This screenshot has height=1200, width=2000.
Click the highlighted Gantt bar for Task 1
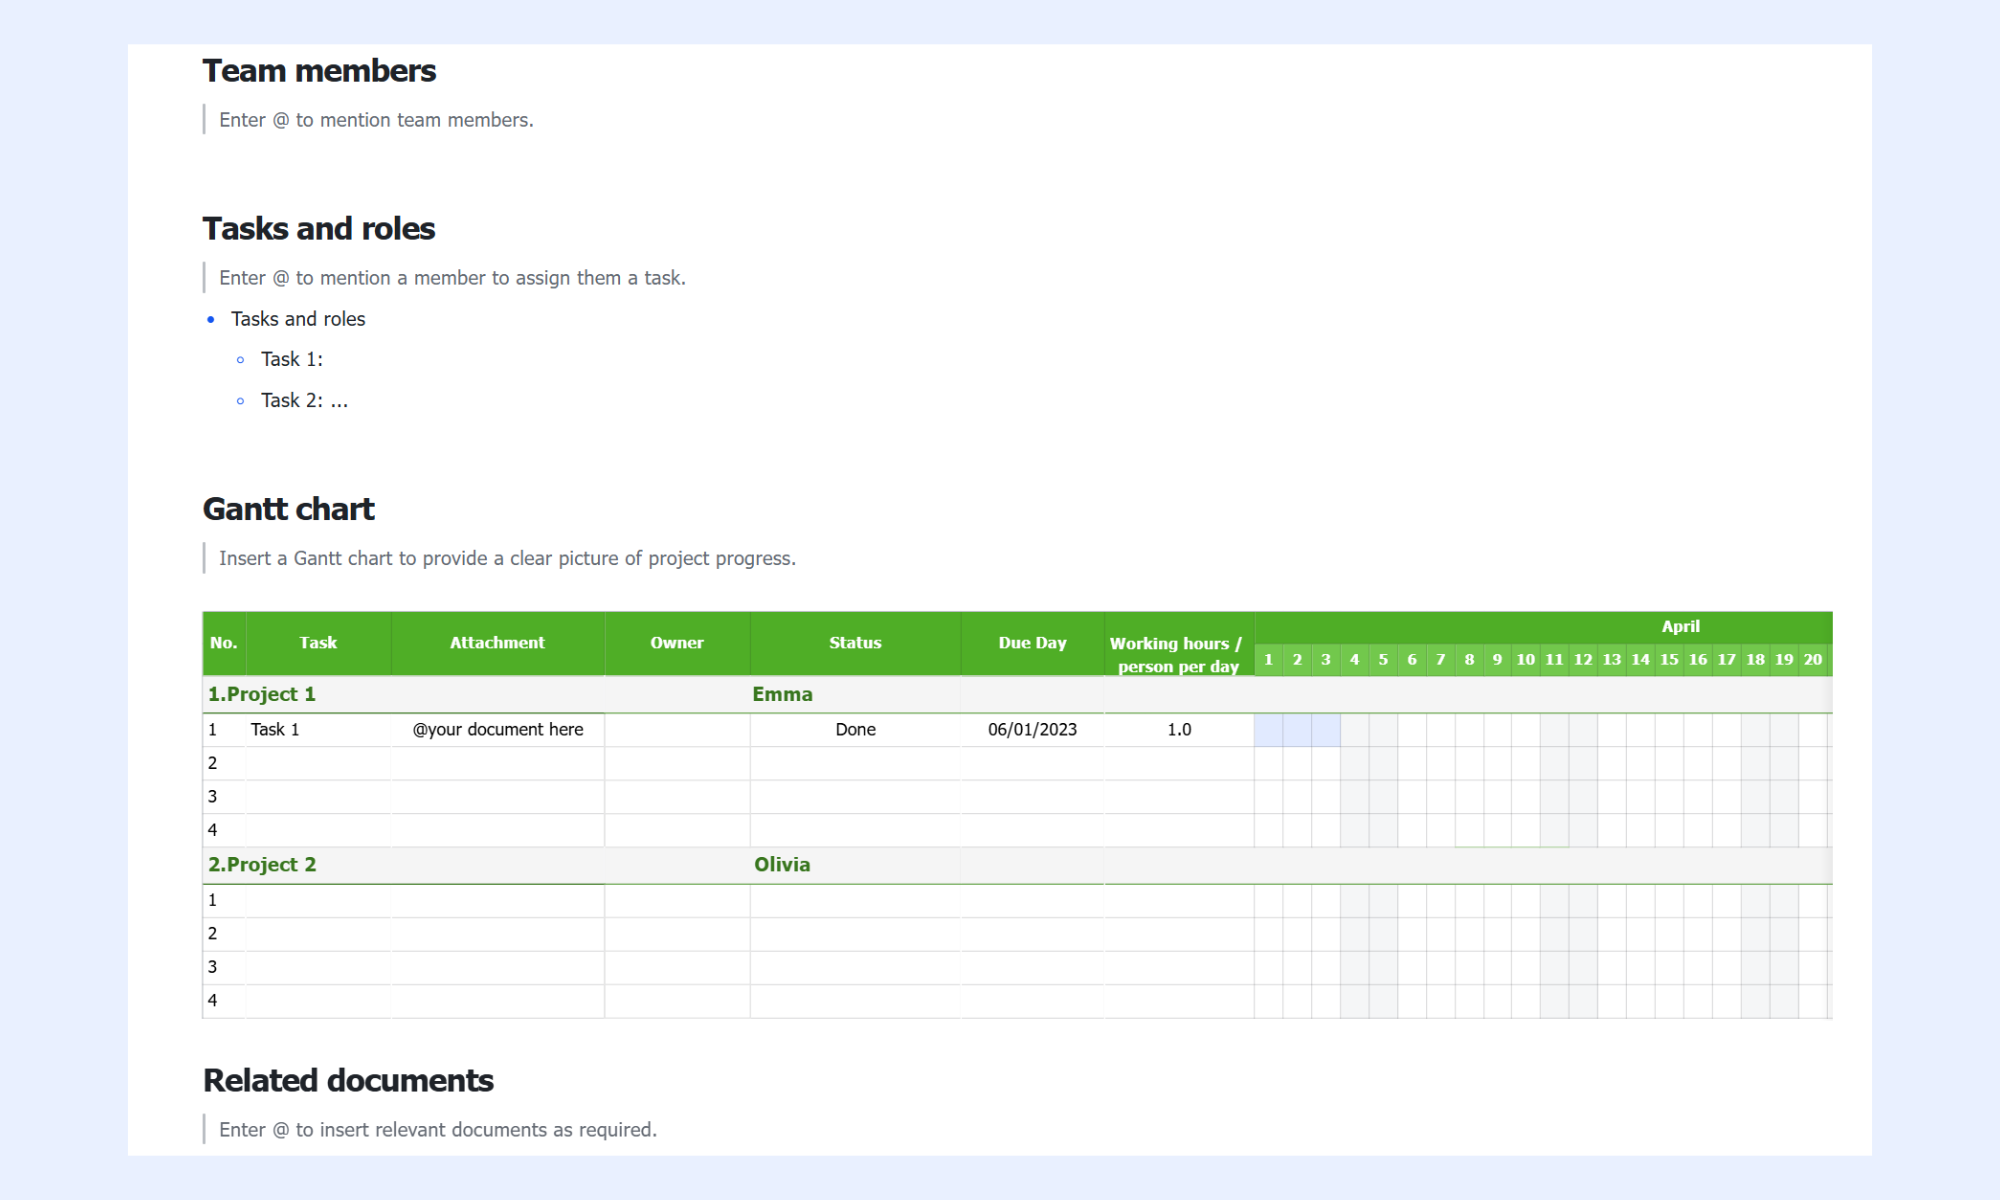(x=1297, y=730)
